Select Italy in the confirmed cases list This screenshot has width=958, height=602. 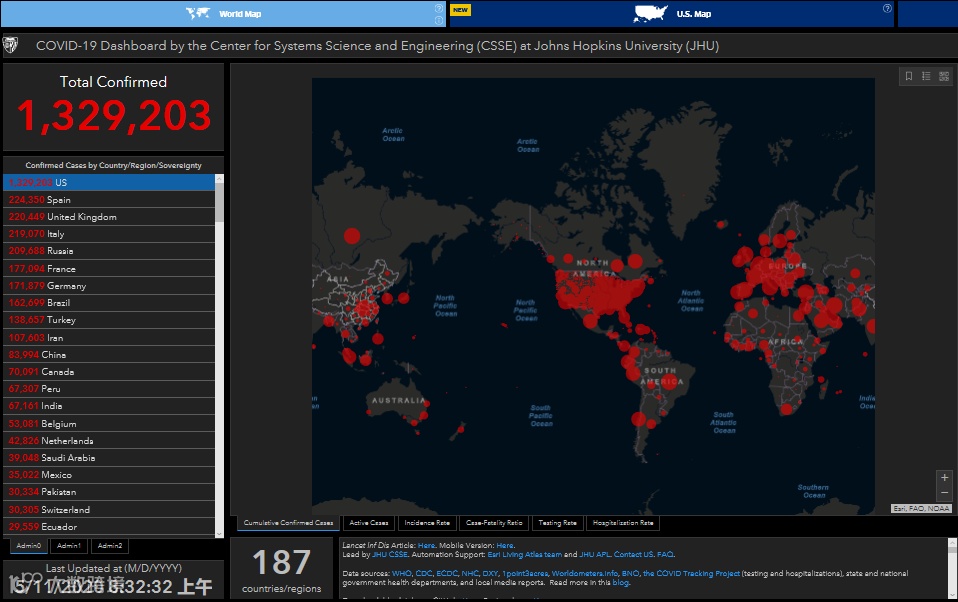tap(109, 234)
